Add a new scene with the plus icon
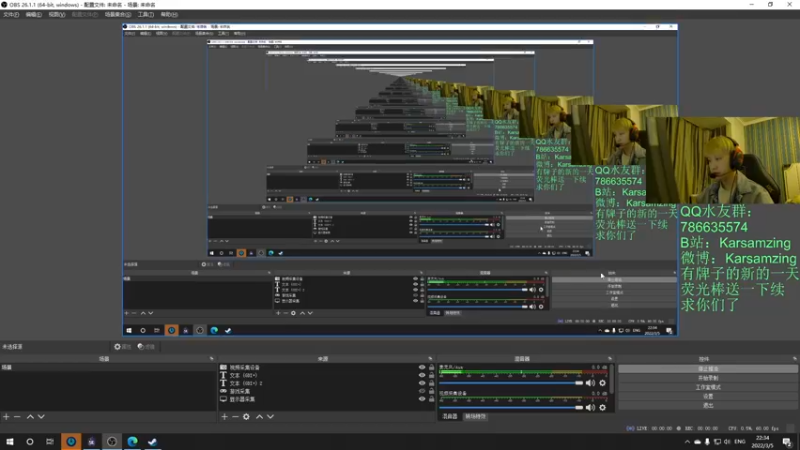This screenshot has width=800, height=450. [6, 417]
